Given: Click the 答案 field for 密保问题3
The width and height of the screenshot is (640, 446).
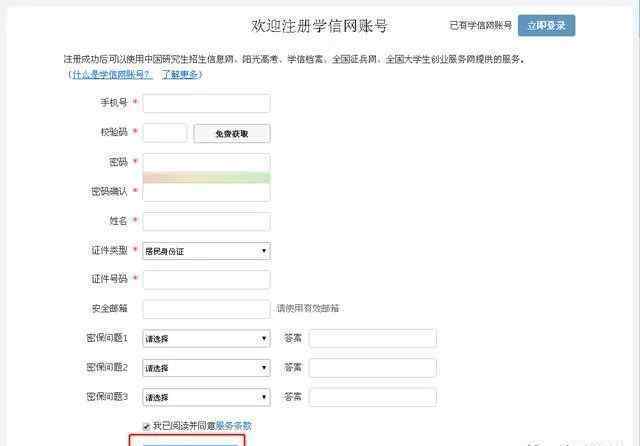Looking at the screenshot, I should pos(372,397).
